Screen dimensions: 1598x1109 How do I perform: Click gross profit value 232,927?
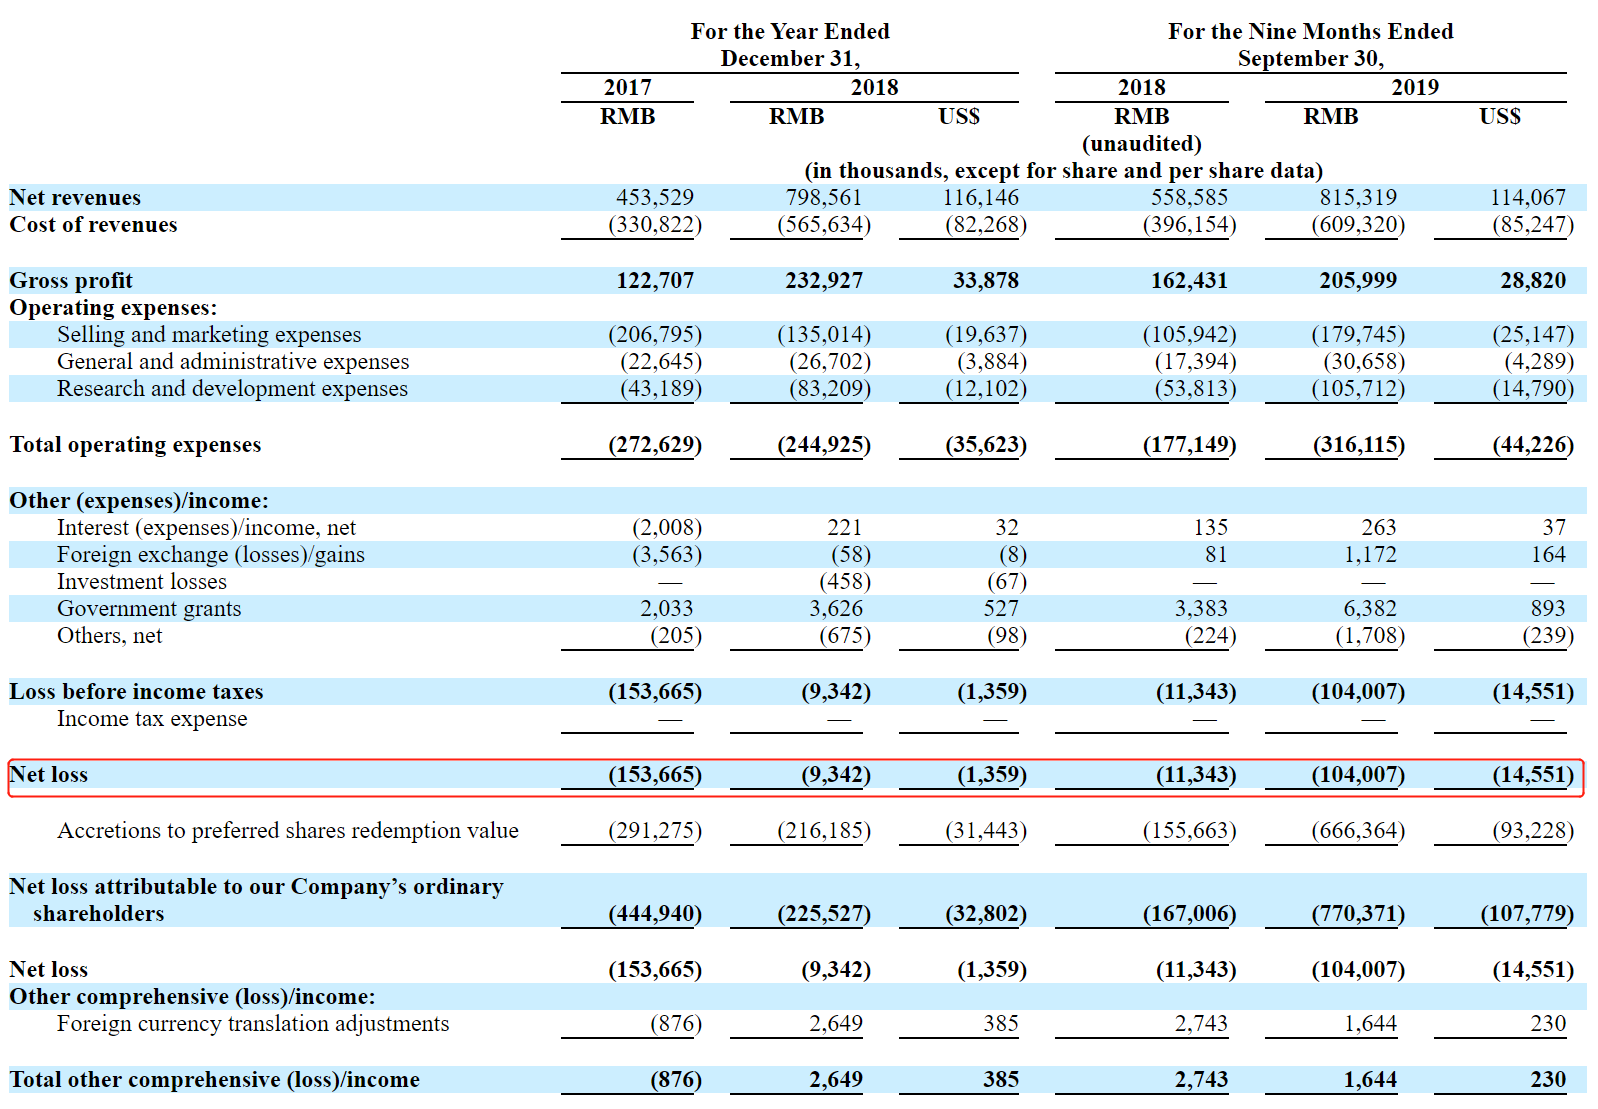[823, 281]
